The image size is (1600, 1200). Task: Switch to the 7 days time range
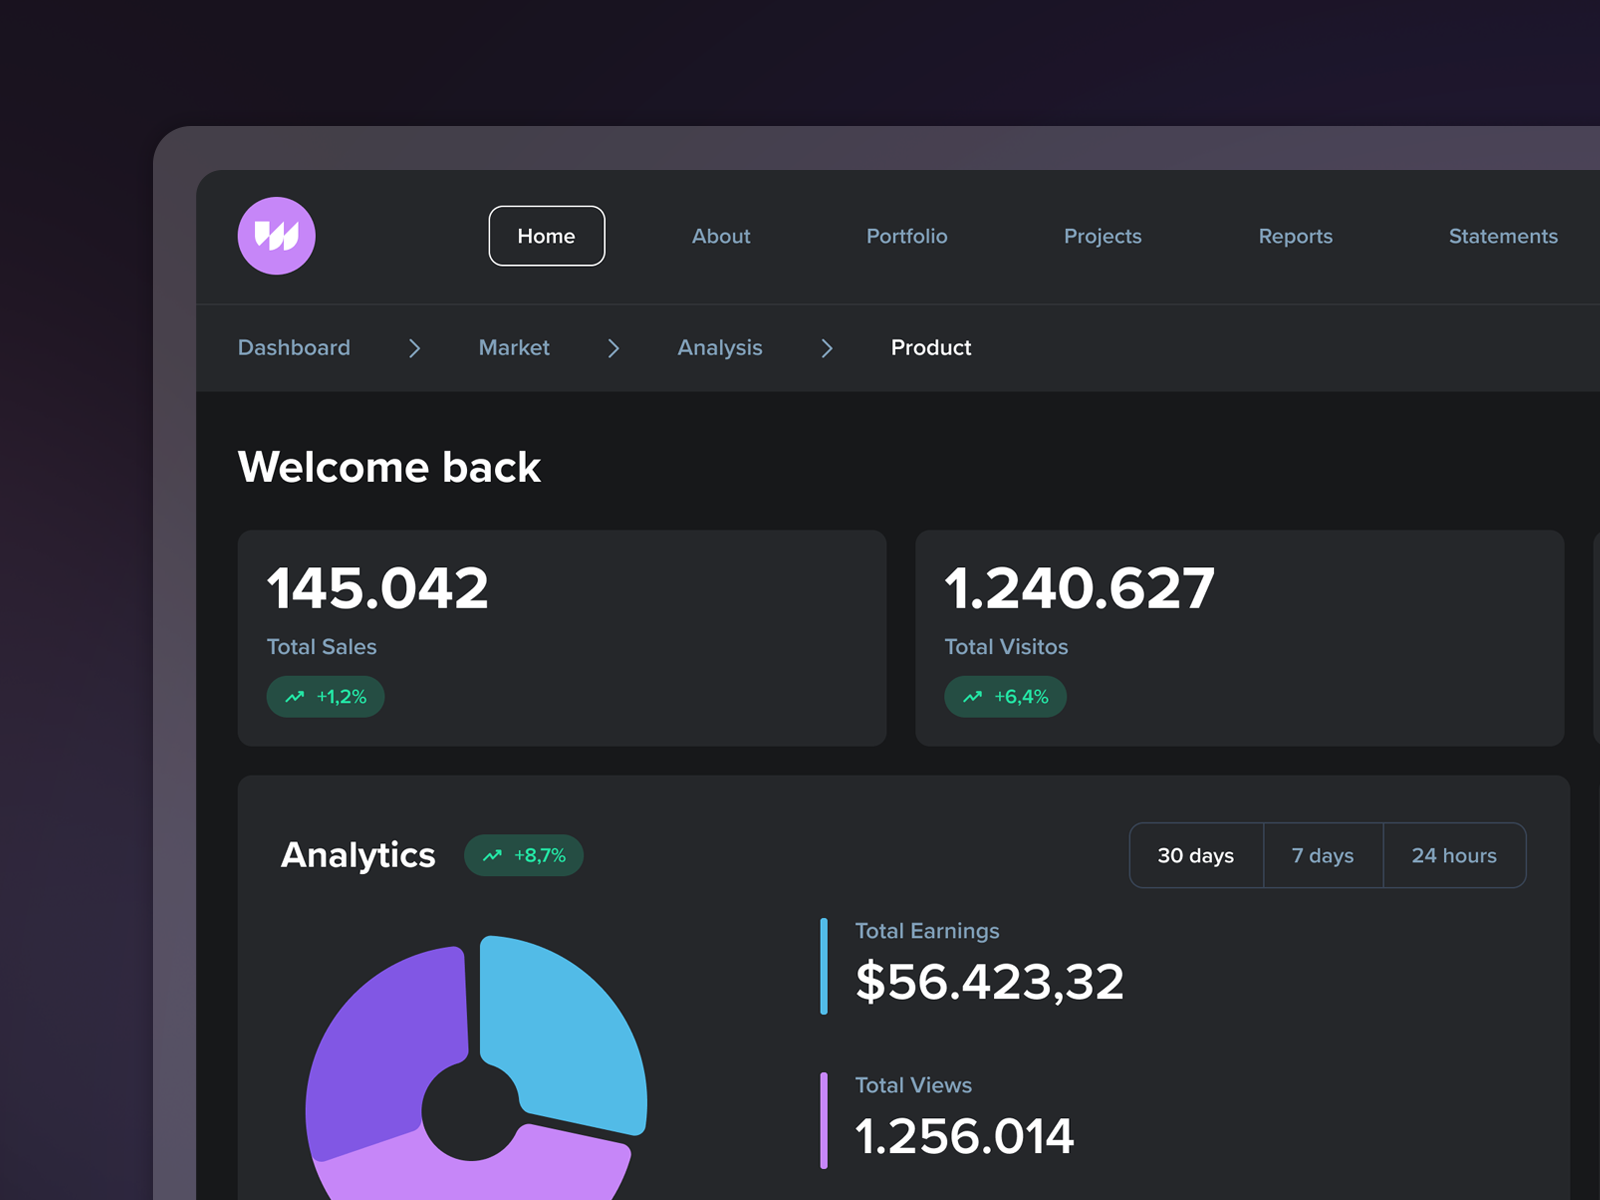pyautogui.click(x=1322, y=855)
